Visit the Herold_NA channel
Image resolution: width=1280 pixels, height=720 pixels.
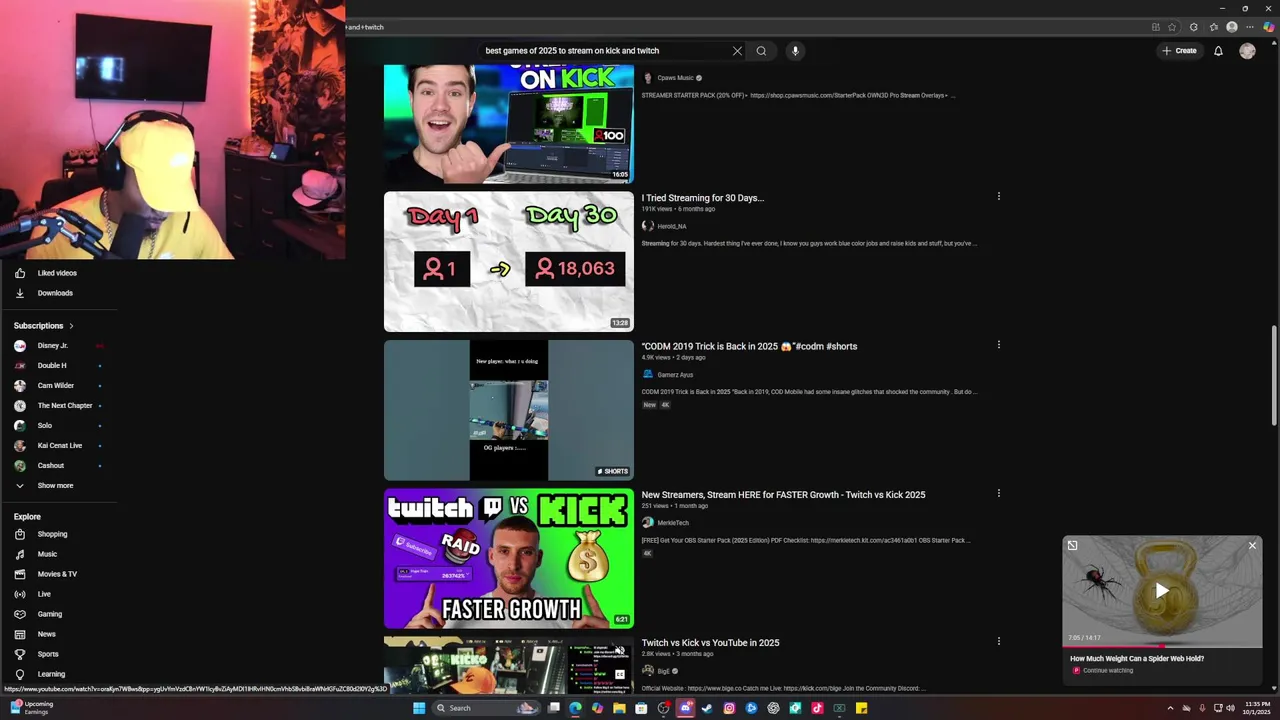[x=671, y=226]
